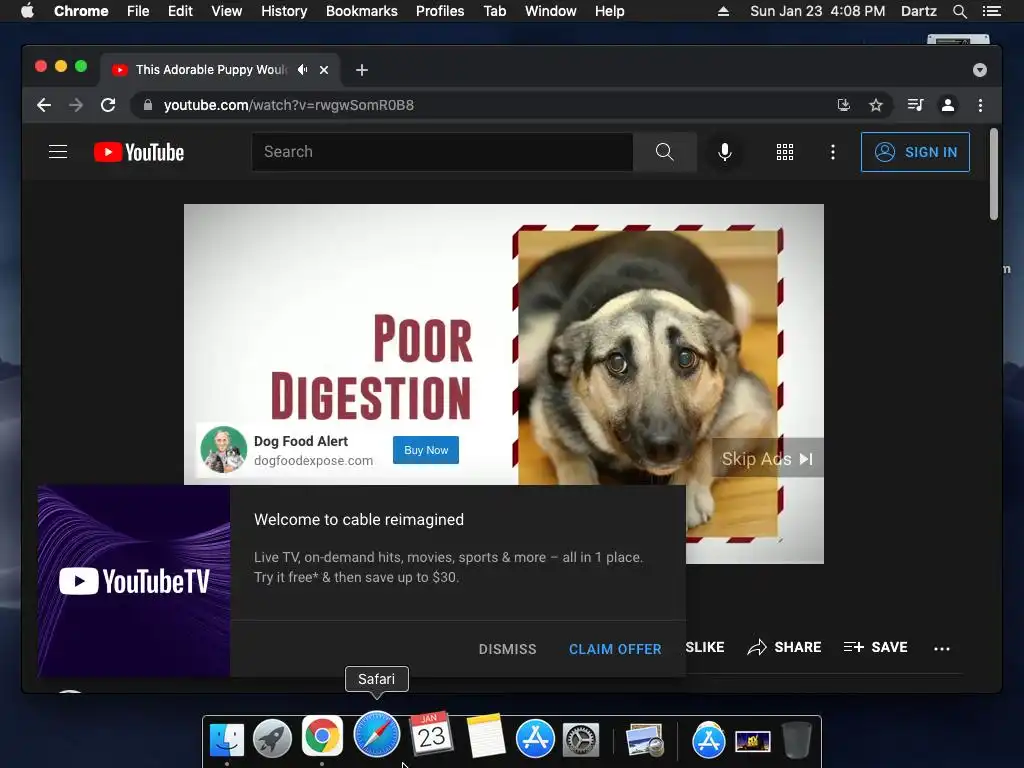Click the Buy Now ad button

click(x=426, y=450)
